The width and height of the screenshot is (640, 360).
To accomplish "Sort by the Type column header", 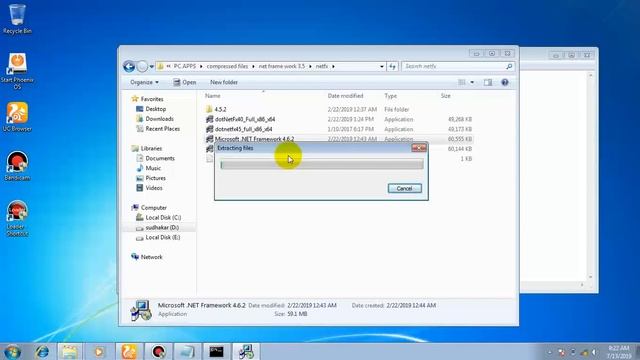I will pyautogui.click(x=391, y=96).
